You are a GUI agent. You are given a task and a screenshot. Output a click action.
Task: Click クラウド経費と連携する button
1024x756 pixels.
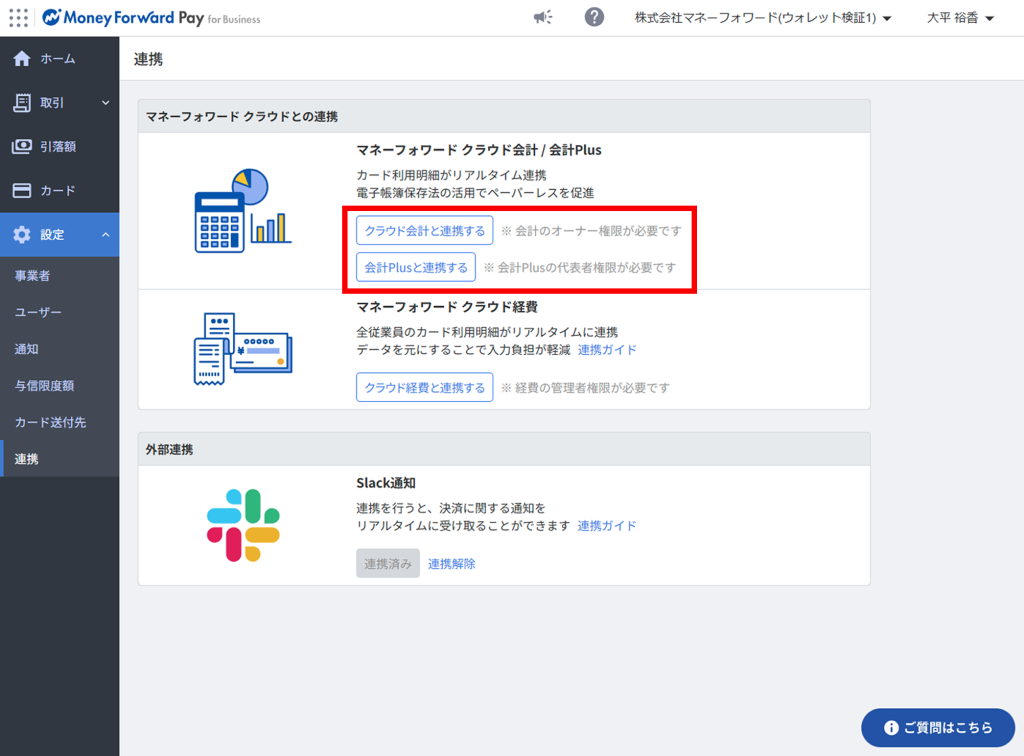click(x=424, y=387)
